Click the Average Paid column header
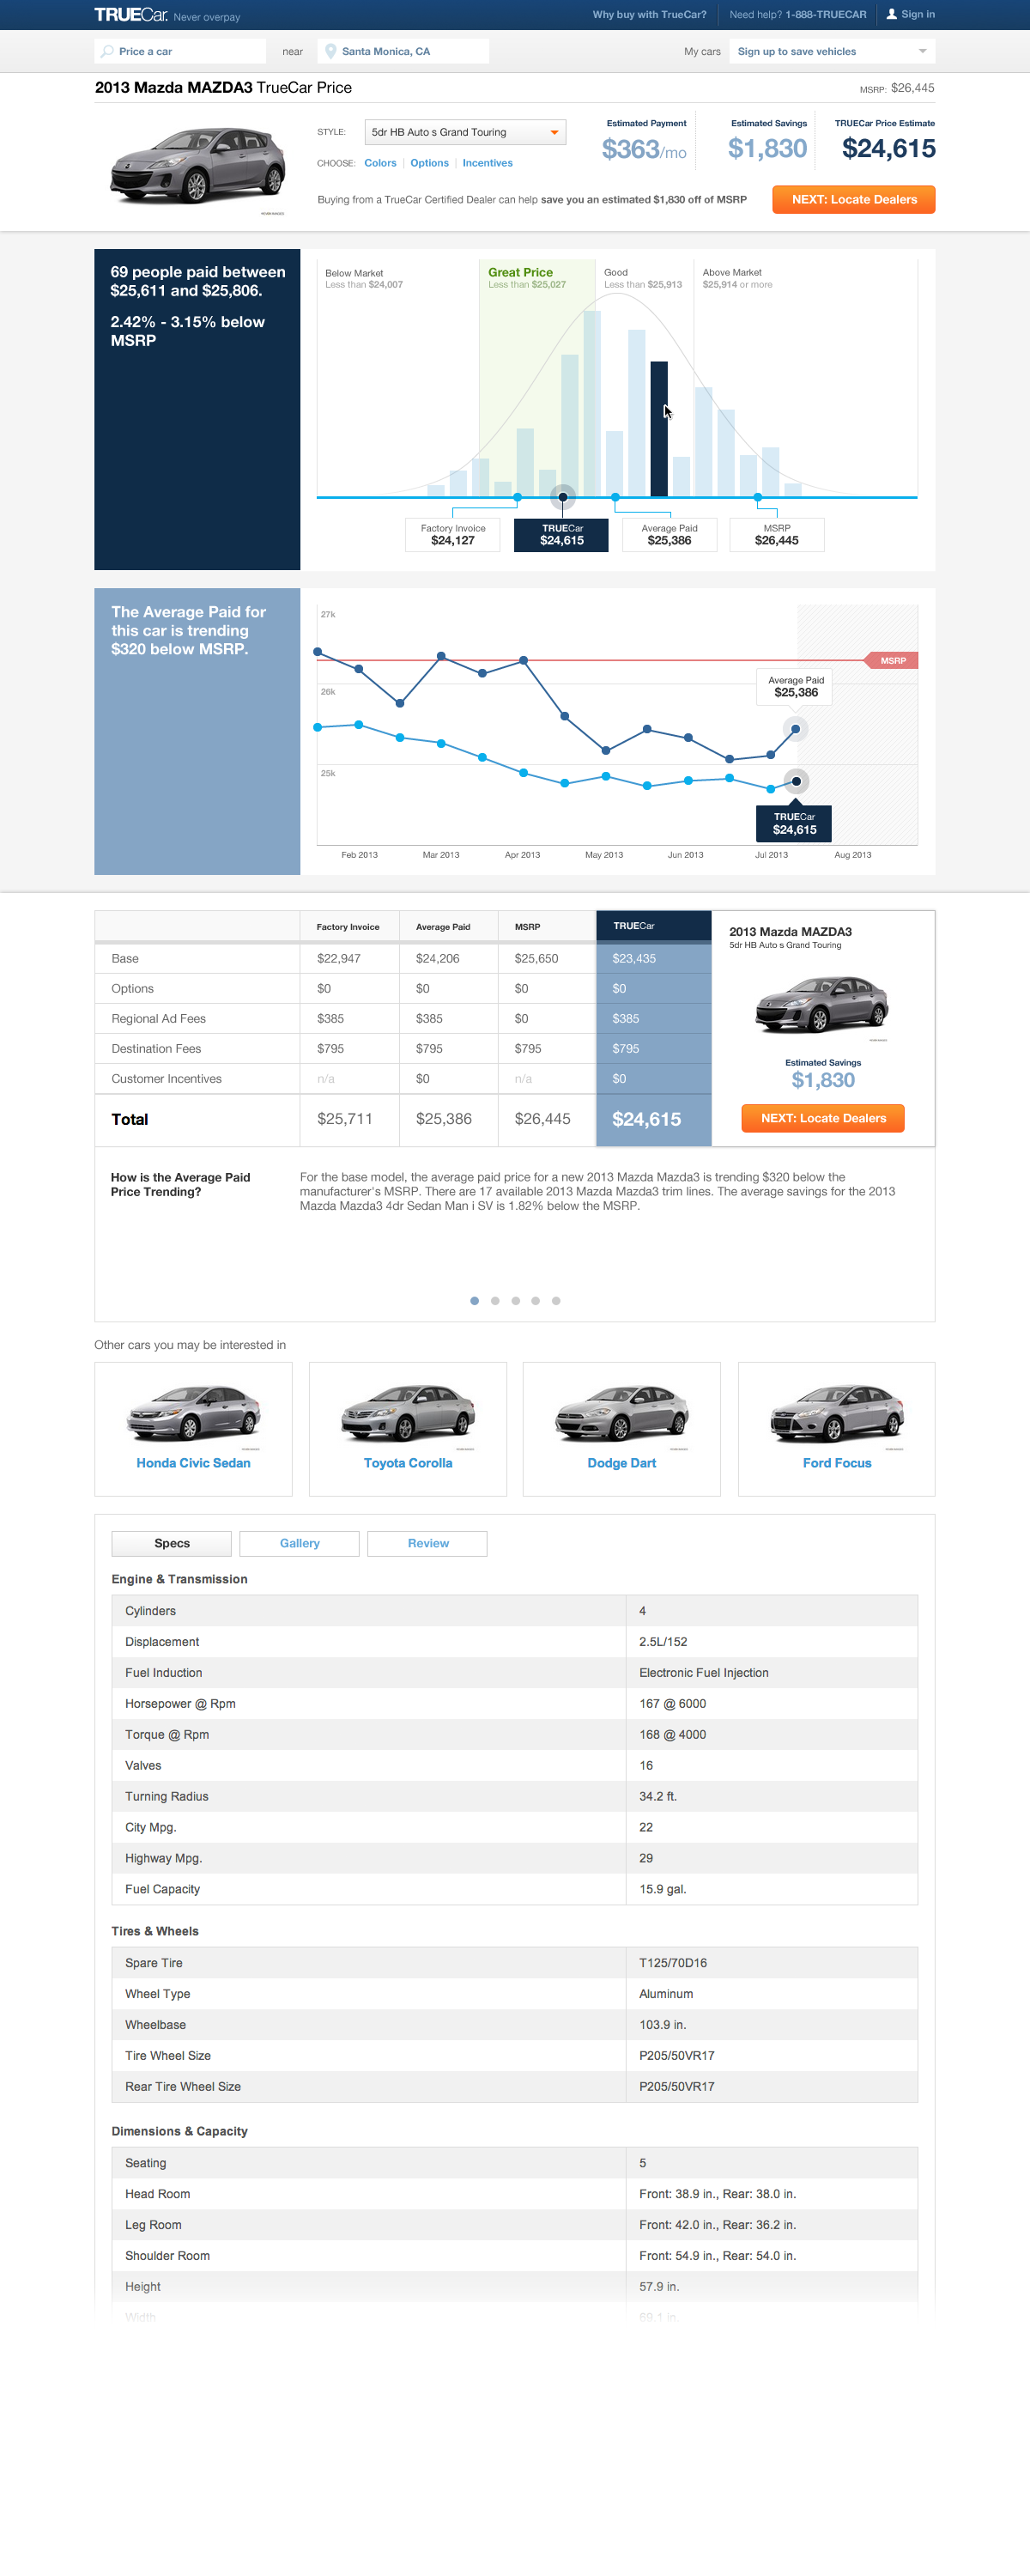Image resolution: width=1030 pixels, height=2576 pixels. coord(448,926)
